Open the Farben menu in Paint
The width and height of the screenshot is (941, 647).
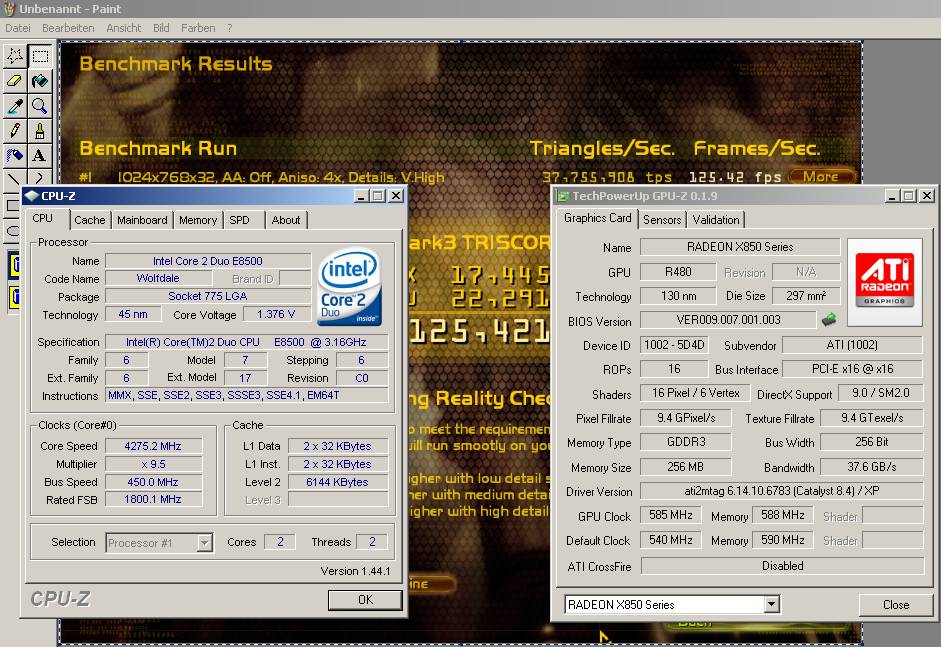coord(198,28)
